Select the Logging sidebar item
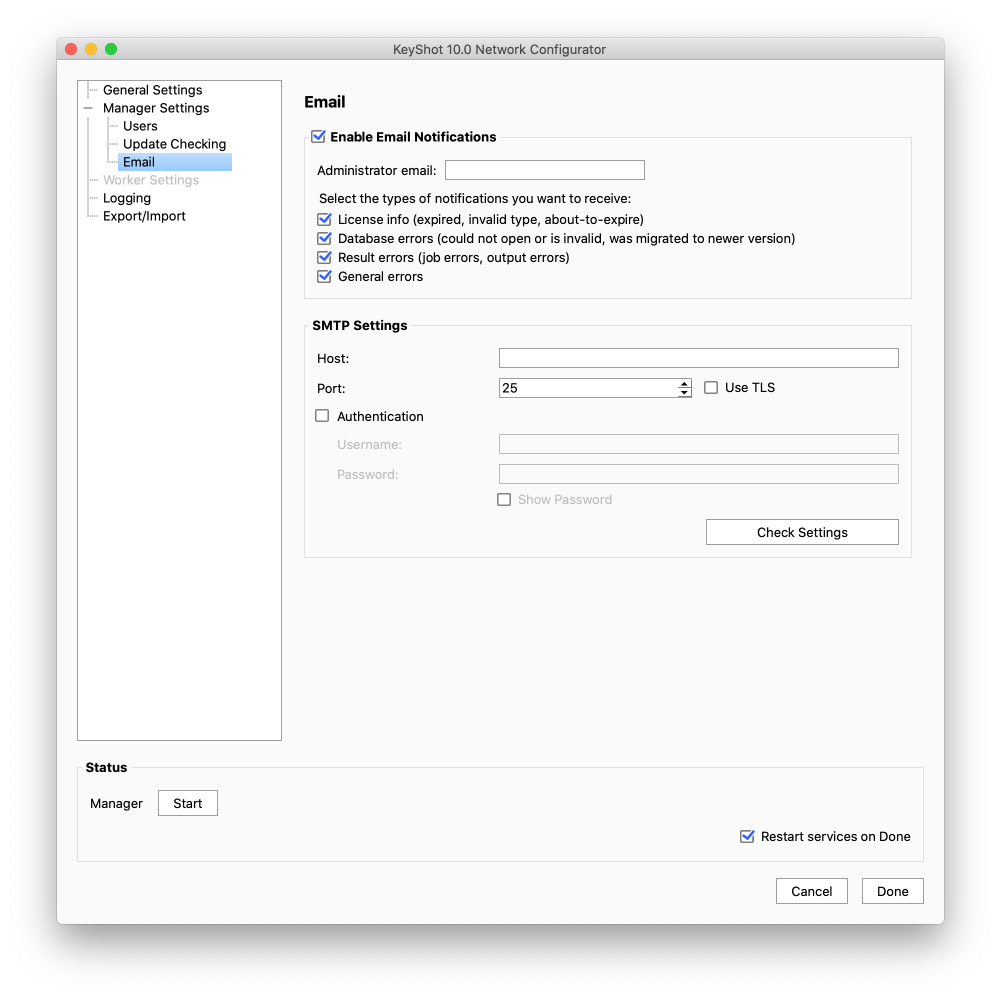The width and height of the screenshot is (1000, 999). click(x=127, y=198)
